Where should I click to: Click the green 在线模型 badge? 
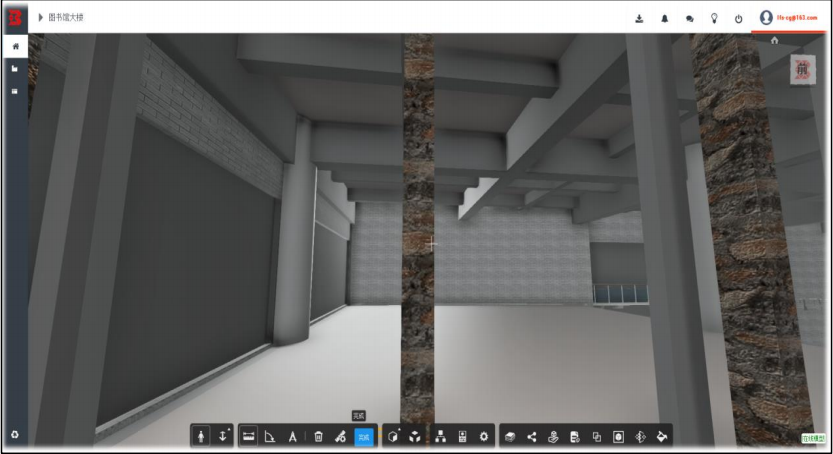point(813,438)
